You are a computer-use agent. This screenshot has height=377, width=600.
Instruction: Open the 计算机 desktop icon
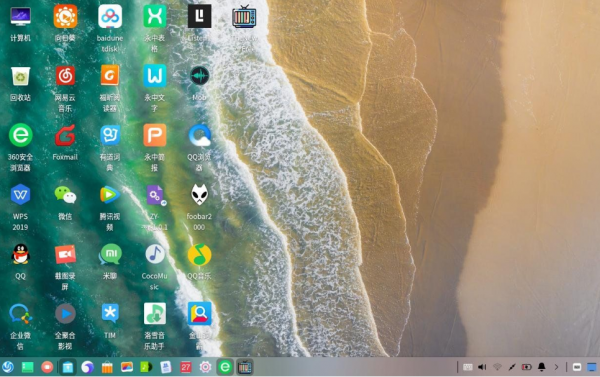[21, 16]
